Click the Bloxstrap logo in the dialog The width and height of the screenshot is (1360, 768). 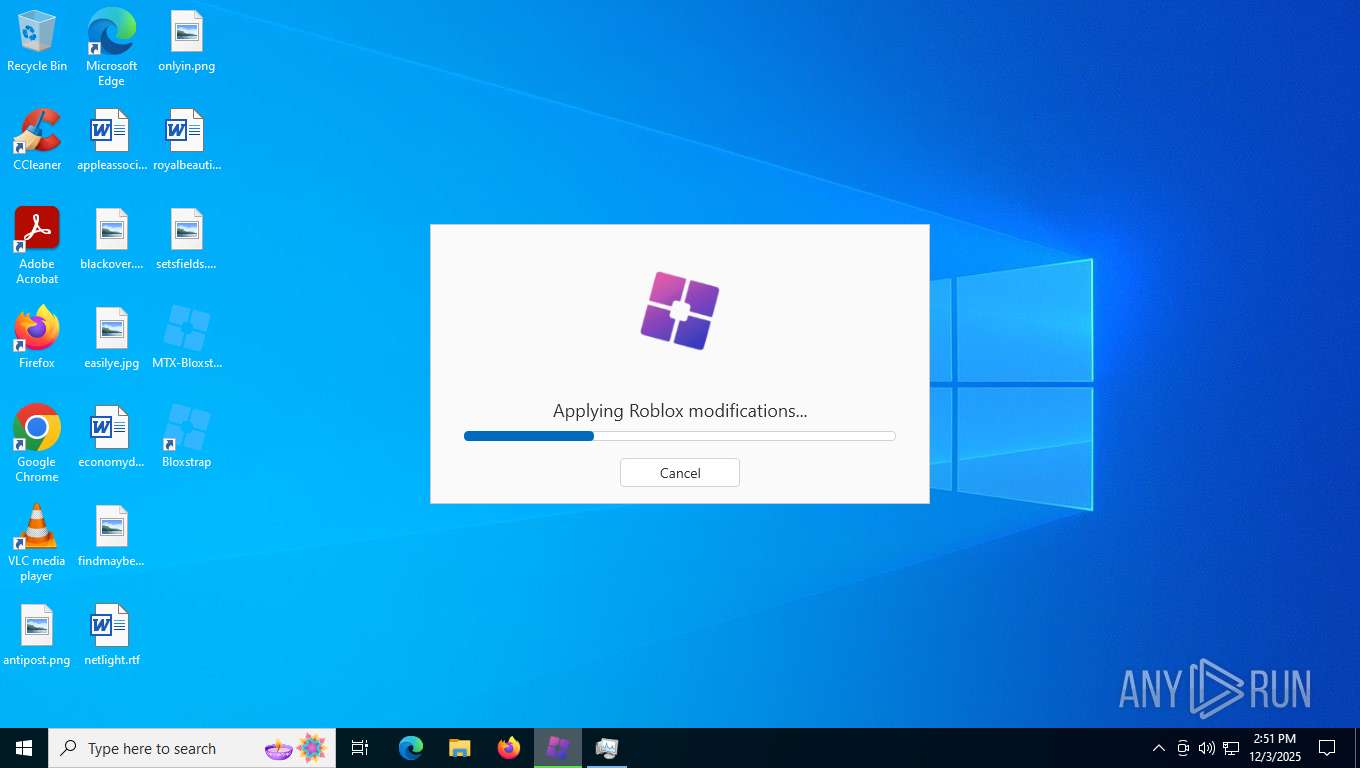[x=680, y=311]
